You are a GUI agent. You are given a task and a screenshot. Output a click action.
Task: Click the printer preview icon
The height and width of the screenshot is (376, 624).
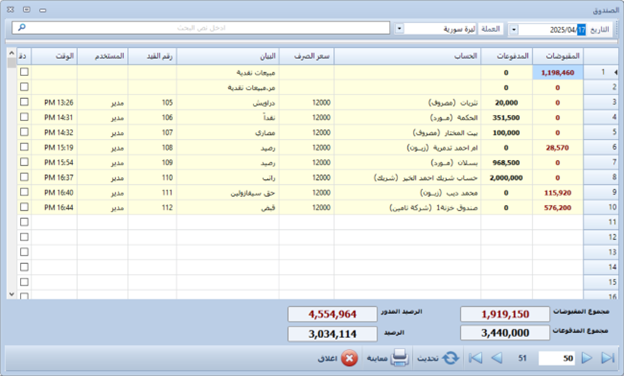(400, 358)
